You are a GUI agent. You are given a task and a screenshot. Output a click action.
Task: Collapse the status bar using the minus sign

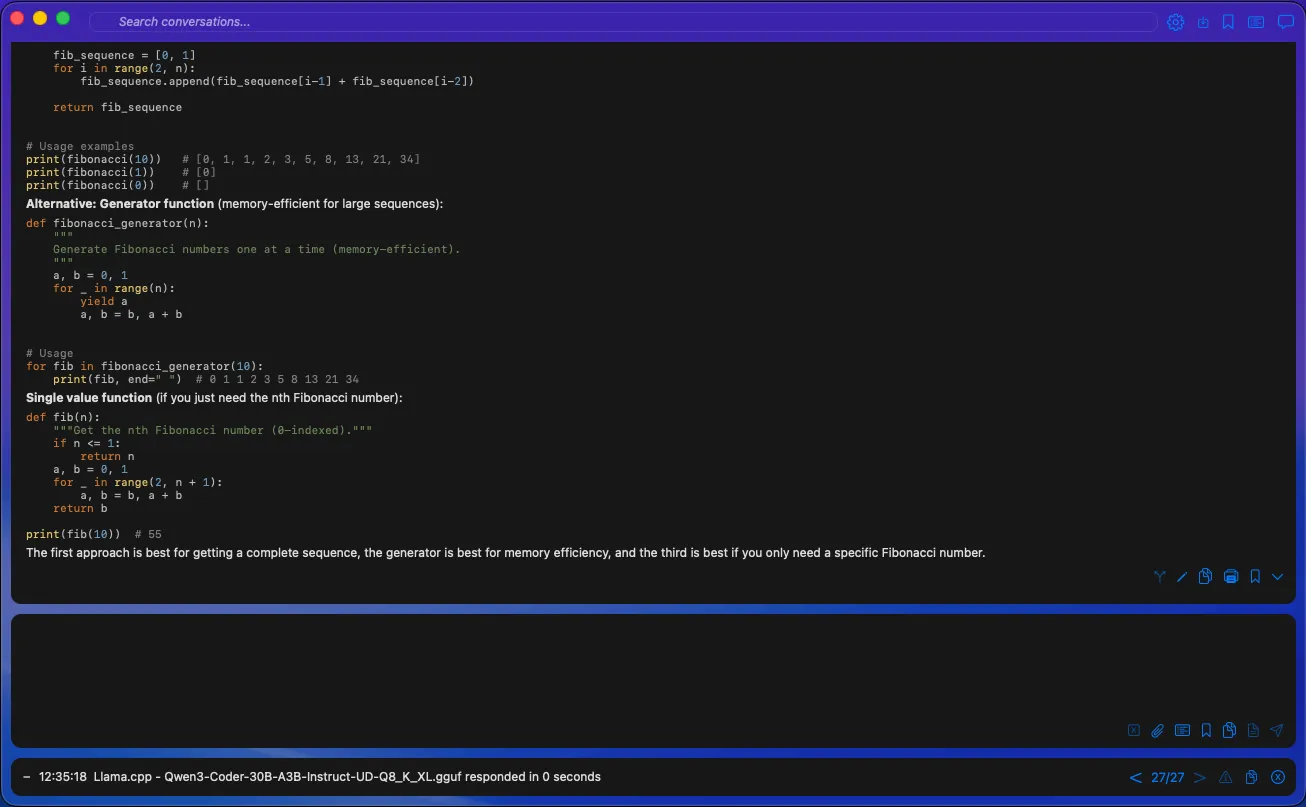click(26, 777)
